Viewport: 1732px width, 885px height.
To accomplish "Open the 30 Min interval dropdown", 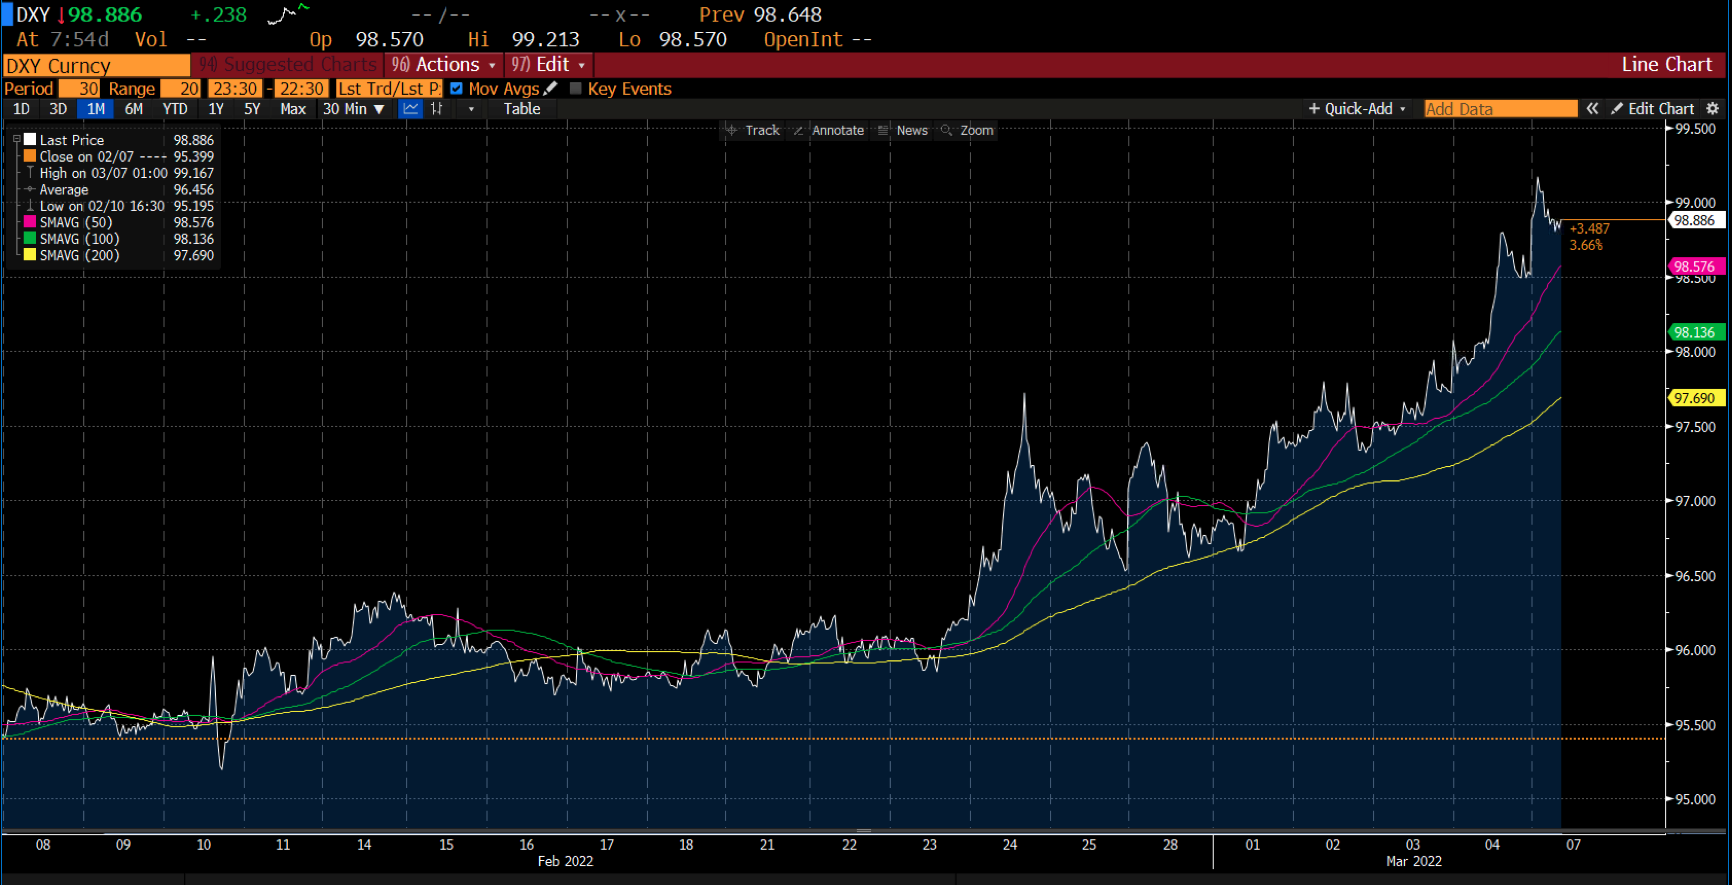I will (353, 109).
